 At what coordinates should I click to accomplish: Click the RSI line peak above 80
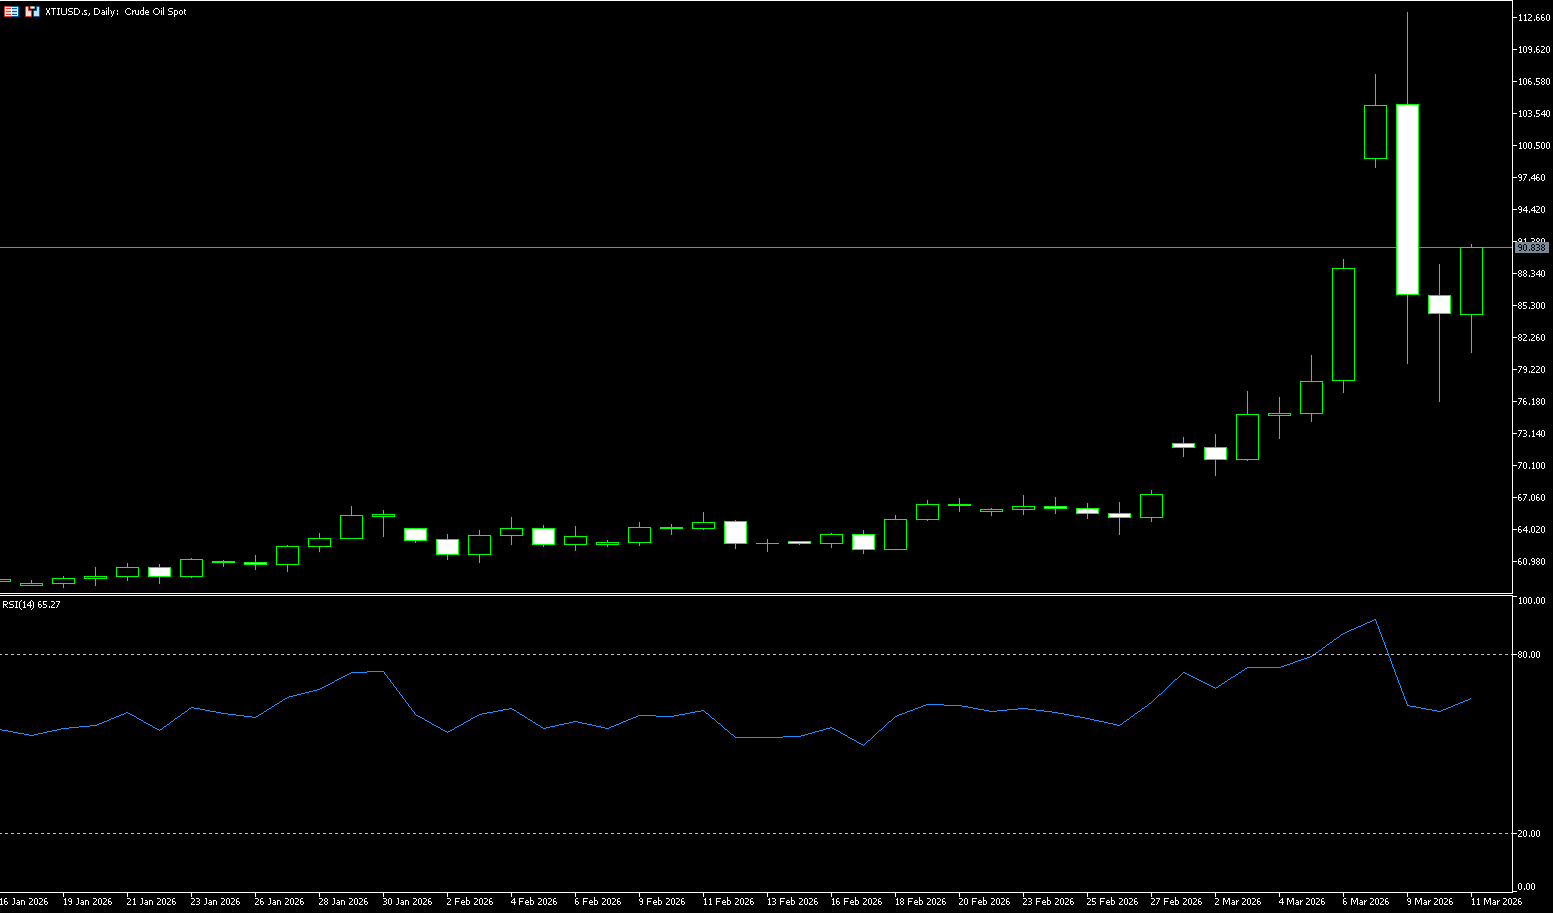(1376, 620)
